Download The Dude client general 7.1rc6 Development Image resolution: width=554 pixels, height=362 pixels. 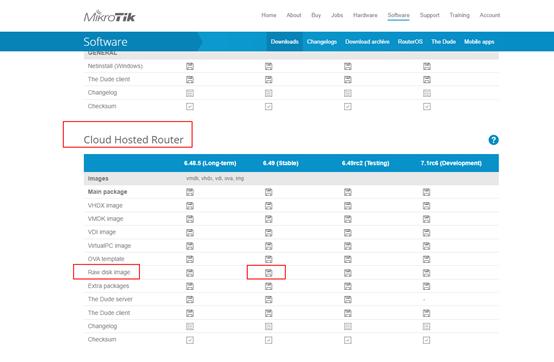point(427,79)
